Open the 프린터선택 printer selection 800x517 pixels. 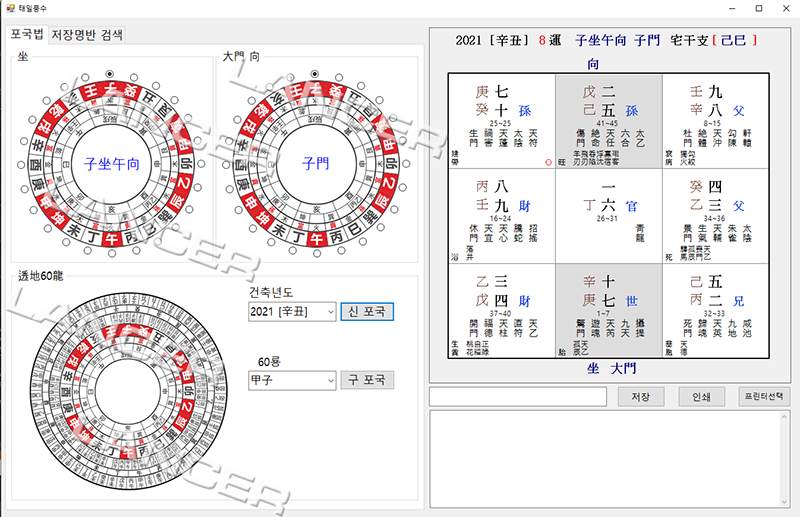(764, 396)
